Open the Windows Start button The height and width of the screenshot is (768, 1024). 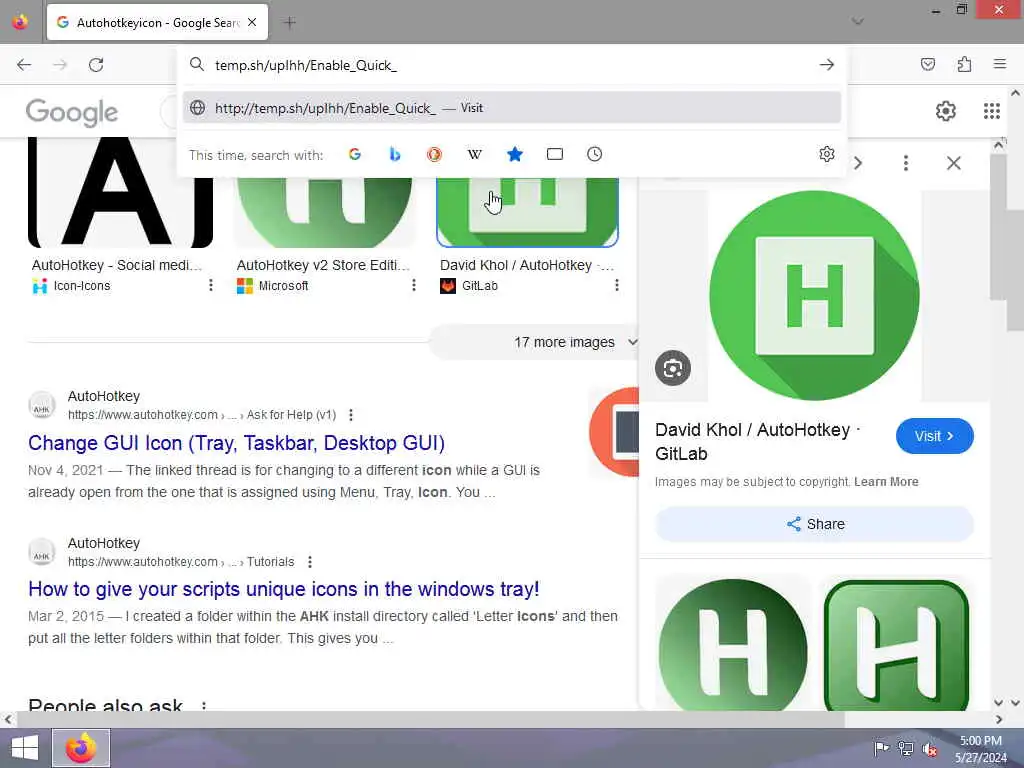(x=25, y=748)
